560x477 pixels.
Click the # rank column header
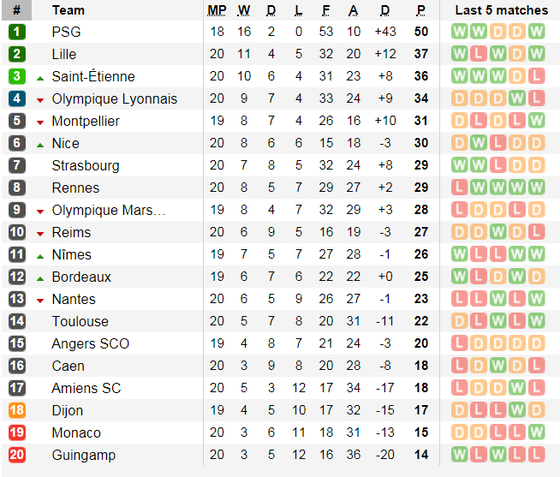coord(17,10)
